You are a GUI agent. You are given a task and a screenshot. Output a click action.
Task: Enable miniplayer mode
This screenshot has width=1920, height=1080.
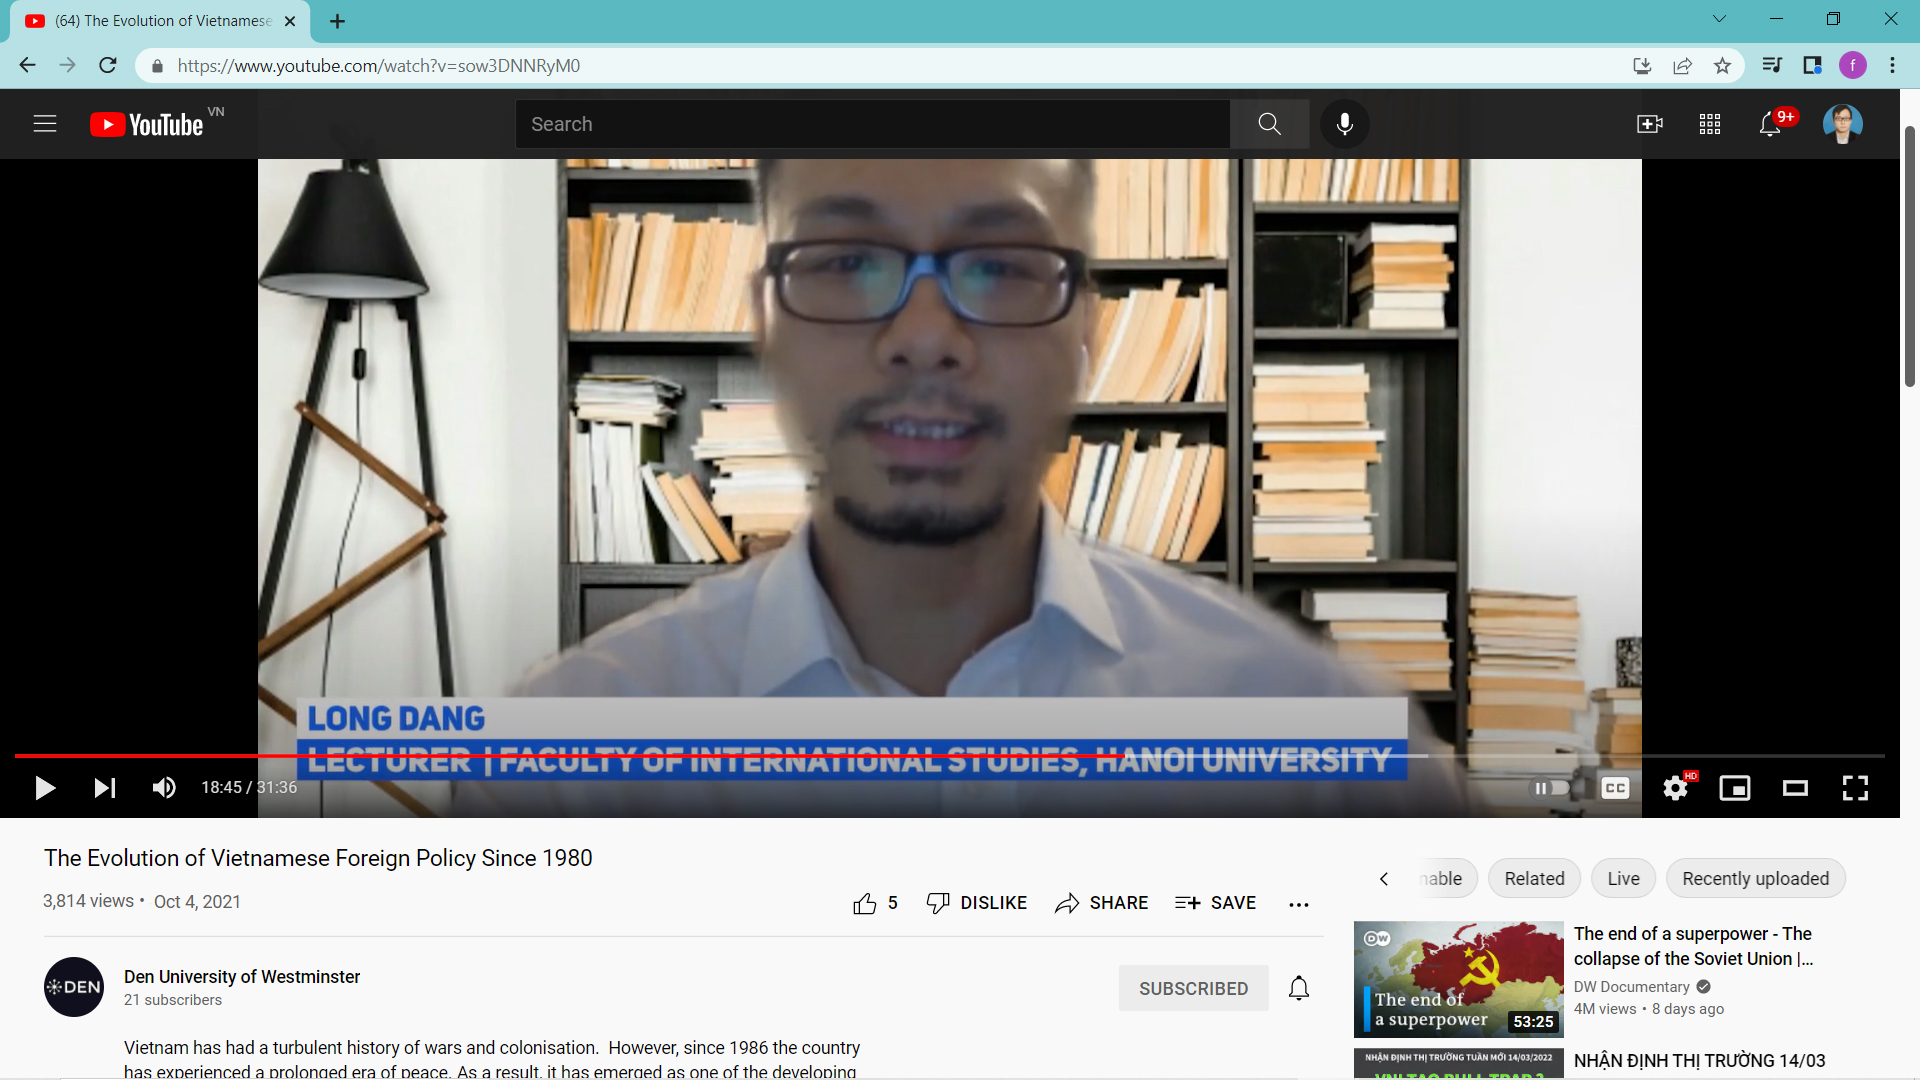pos(1735,788)
